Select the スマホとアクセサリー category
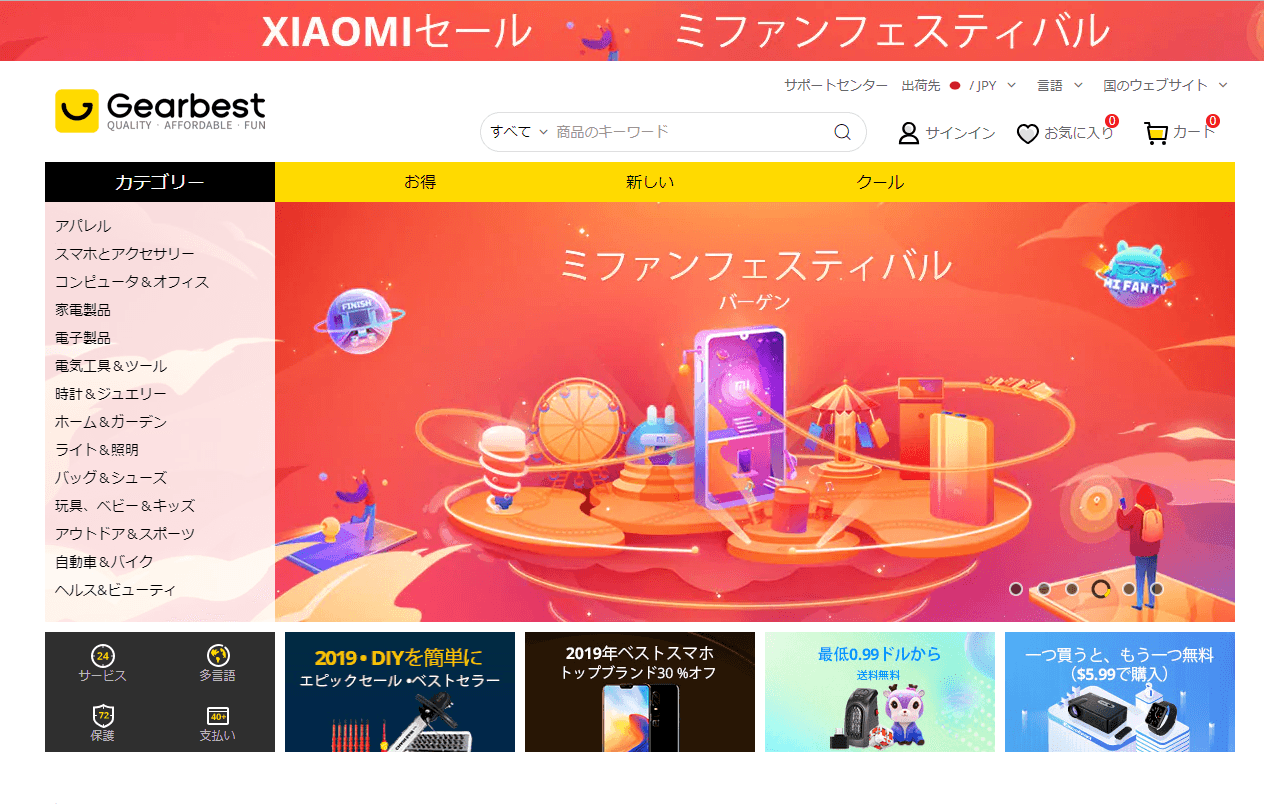This screenshot has width=1264, height=804. tap(125, 254)
